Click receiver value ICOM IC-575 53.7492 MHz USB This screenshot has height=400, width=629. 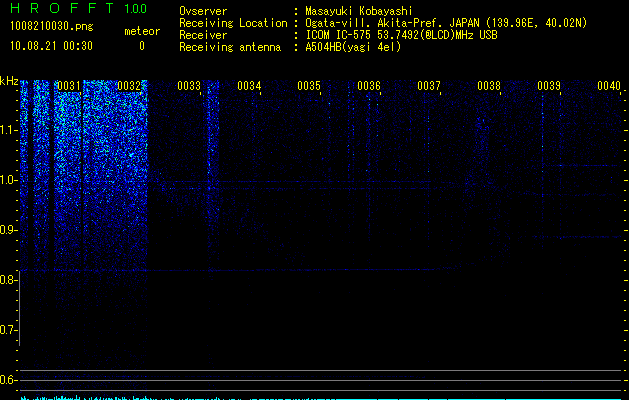[401, 35]
